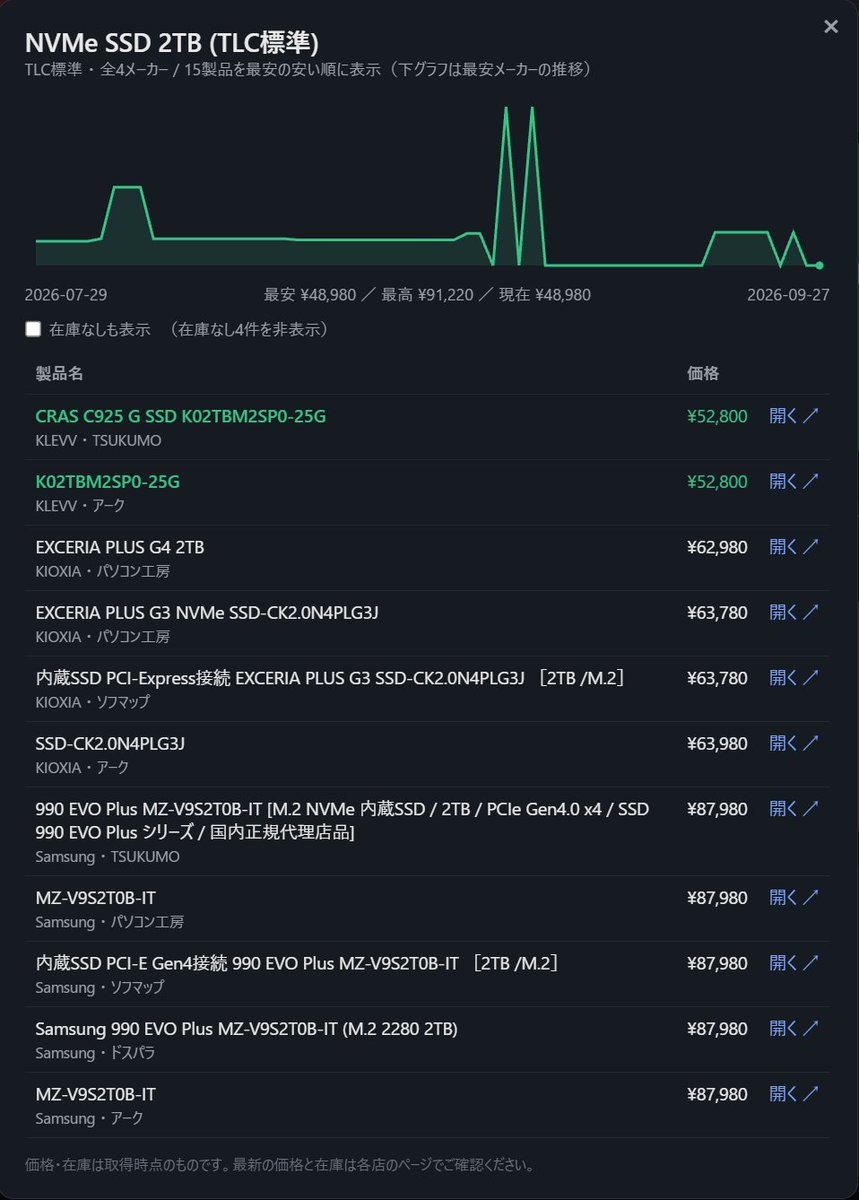Click product name 内蔵SSD PCI-Express接続 EXCERIA PLUS G3
Screen dimensions: 859x1200
click(x=330, y=678)
